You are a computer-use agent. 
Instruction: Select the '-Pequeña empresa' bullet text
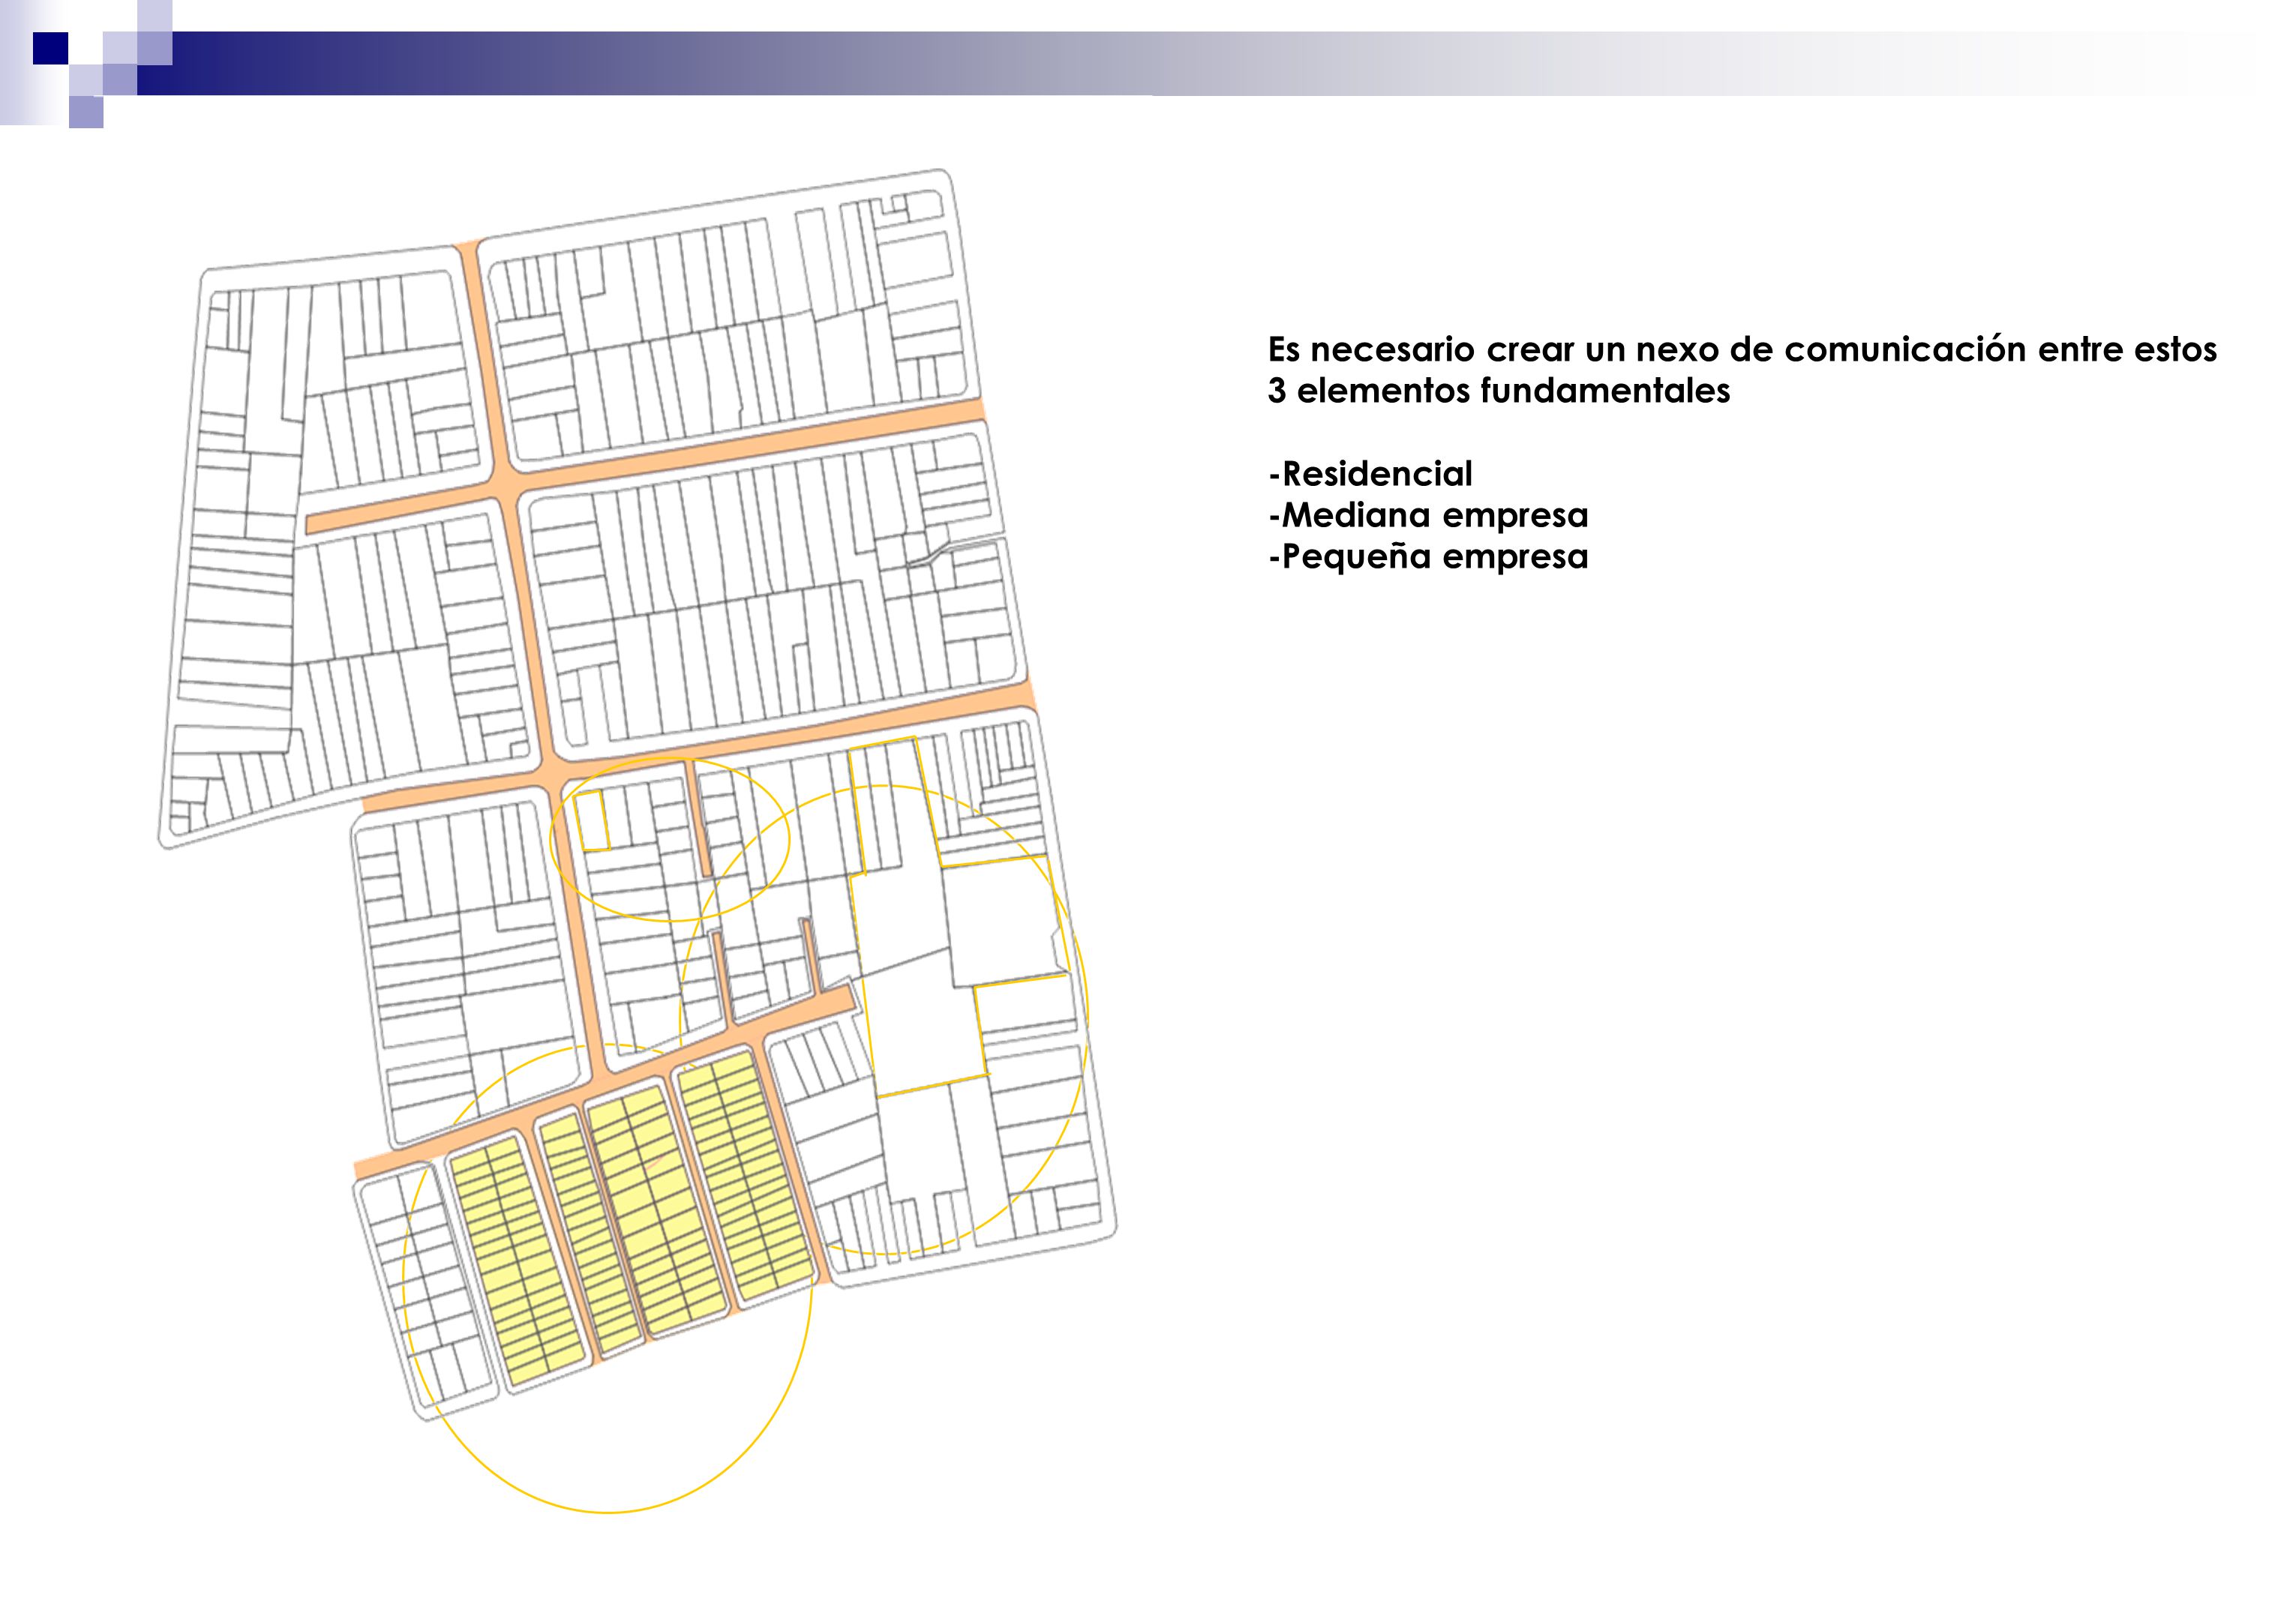[x=1428, y=557]
